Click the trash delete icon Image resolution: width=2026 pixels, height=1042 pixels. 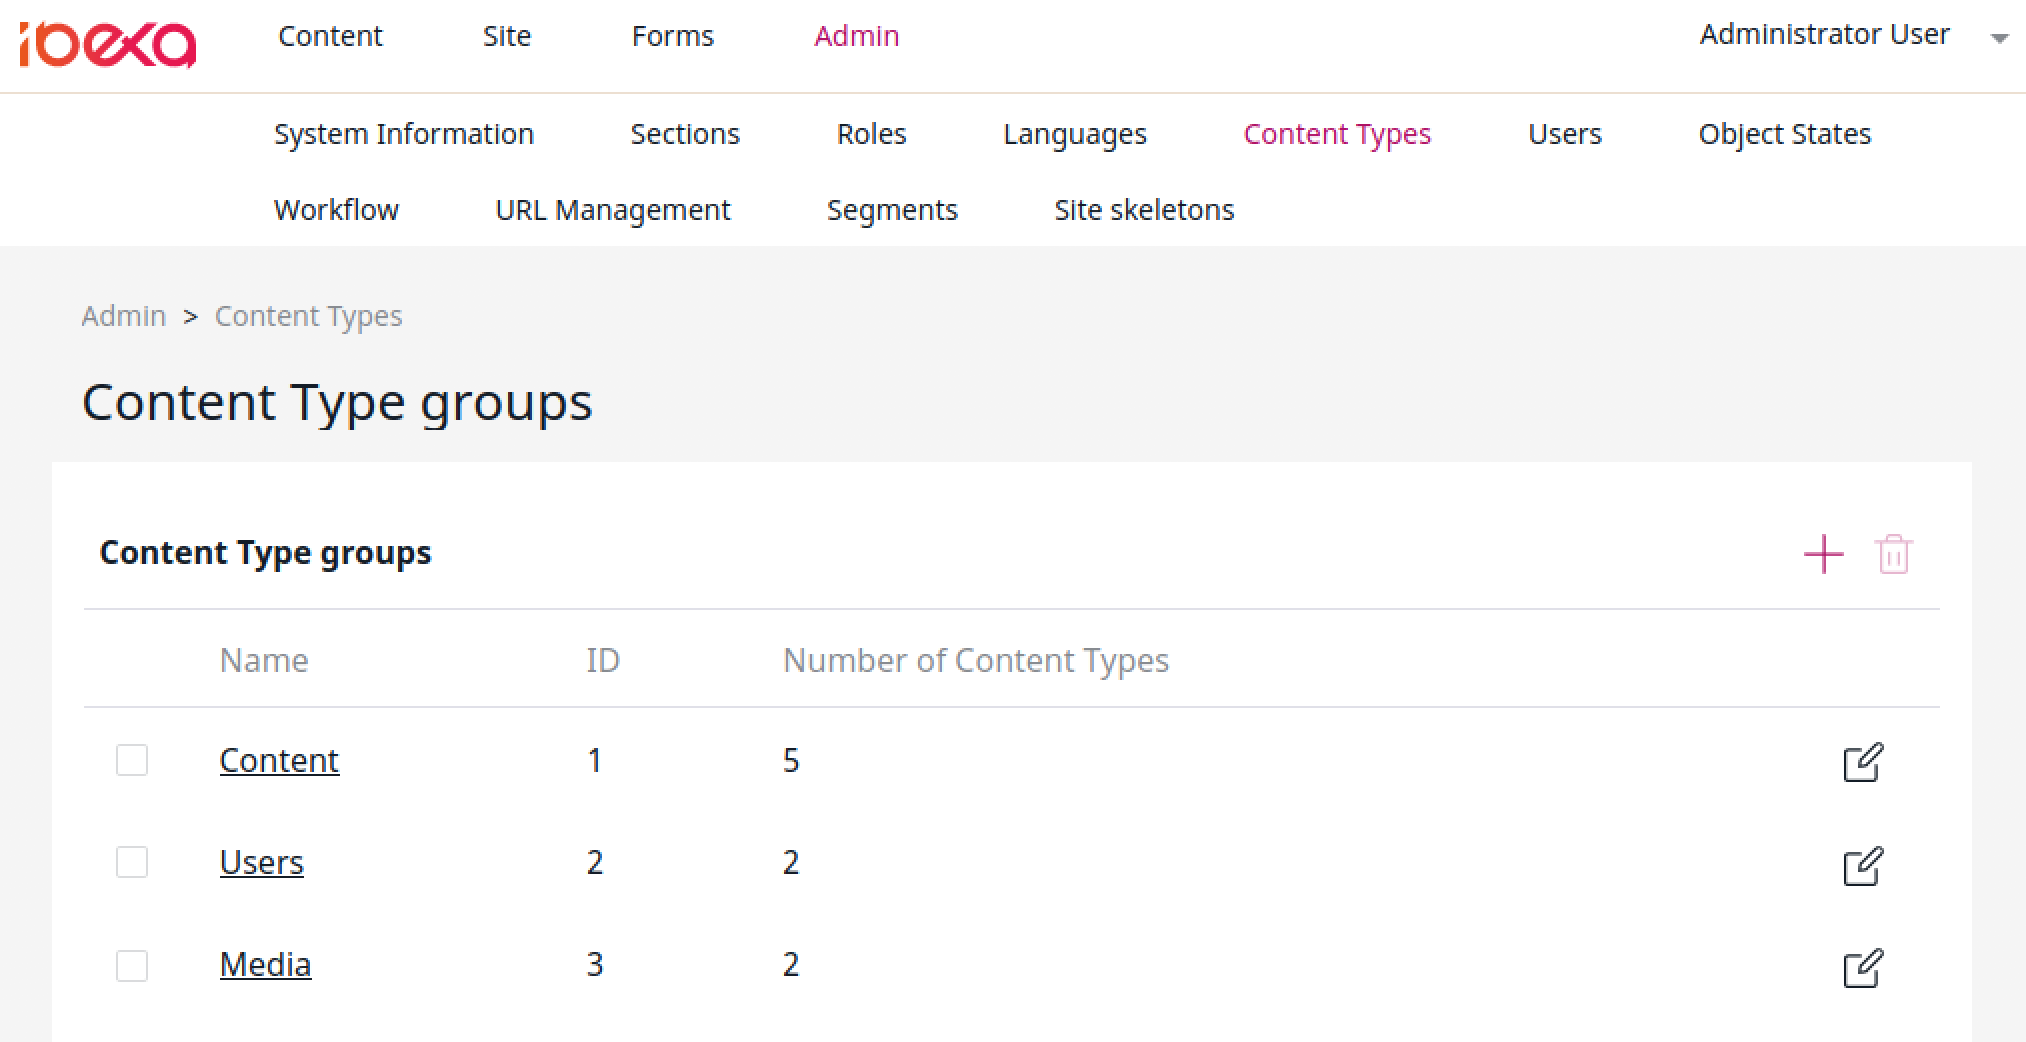pyautogui.click(x=1893, y=554)
